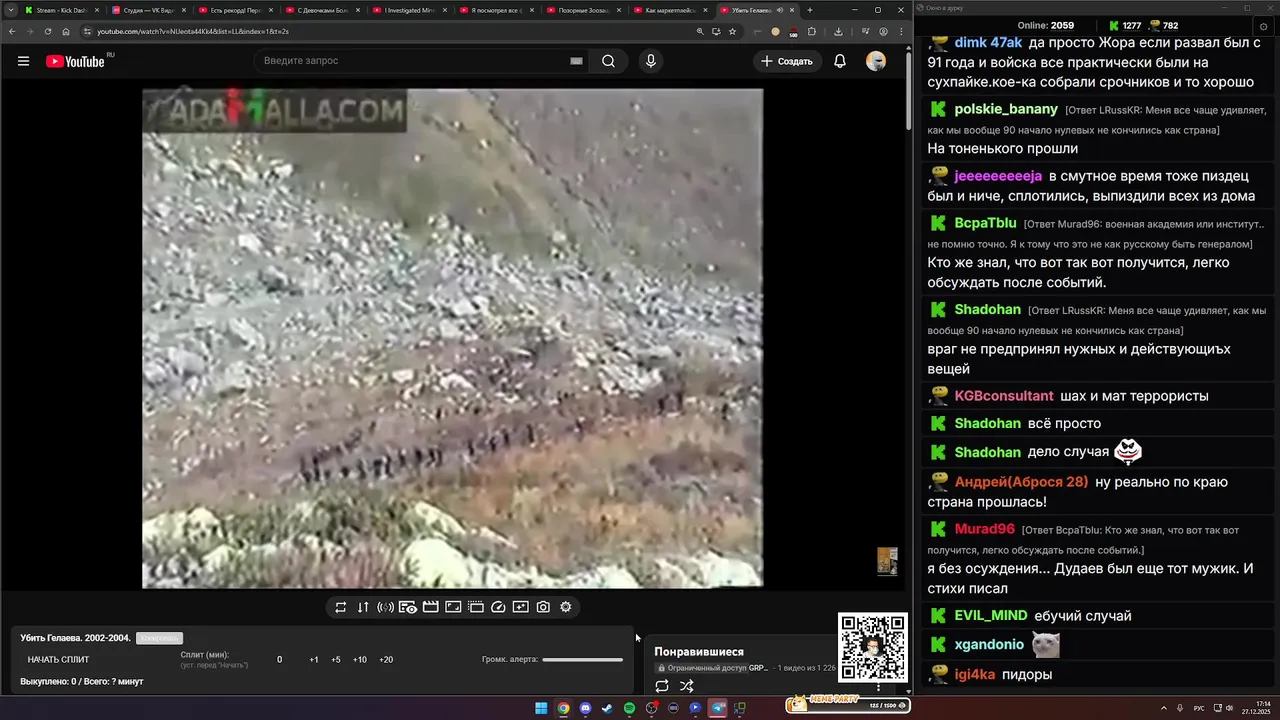This screenshot has width=1280, height=720.
Task: Switch to Есть рекорд! tab
Action: pos(234,10)
